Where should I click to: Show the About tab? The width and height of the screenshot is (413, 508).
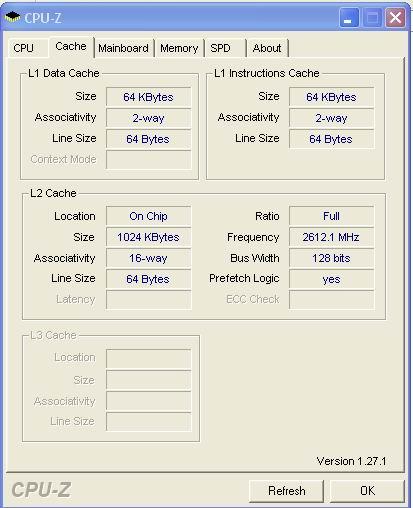click(x=267, y=48)
